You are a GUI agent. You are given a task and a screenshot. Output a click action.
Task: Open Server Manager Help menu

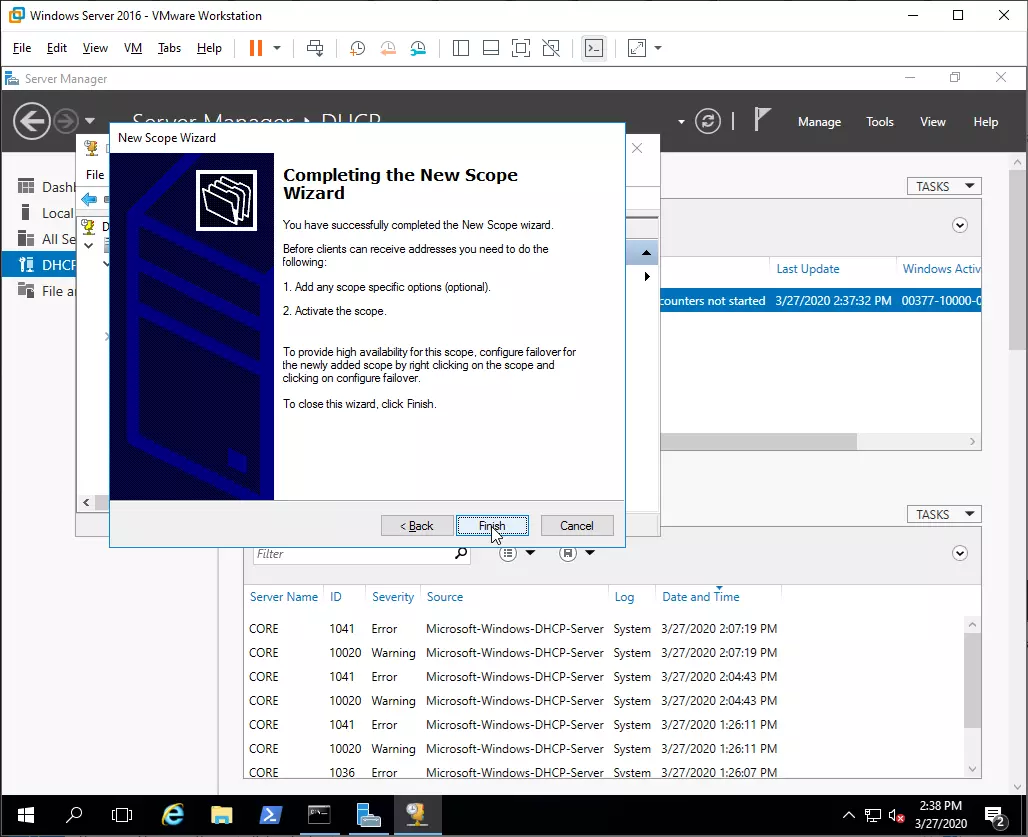pyautogui.click(x=985, y=122)
